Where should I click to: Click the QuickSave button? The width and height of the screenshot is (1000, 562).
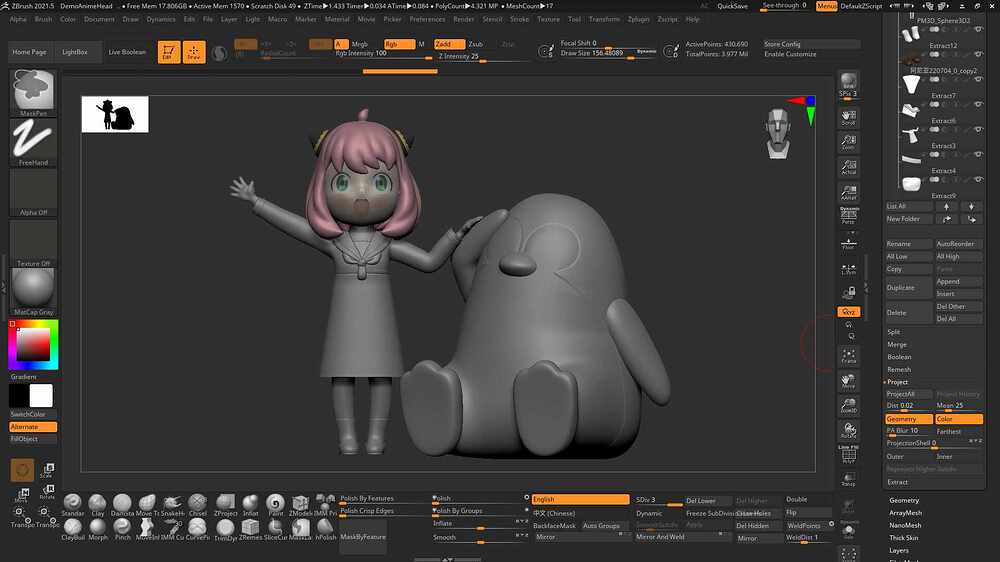(732, 6)
